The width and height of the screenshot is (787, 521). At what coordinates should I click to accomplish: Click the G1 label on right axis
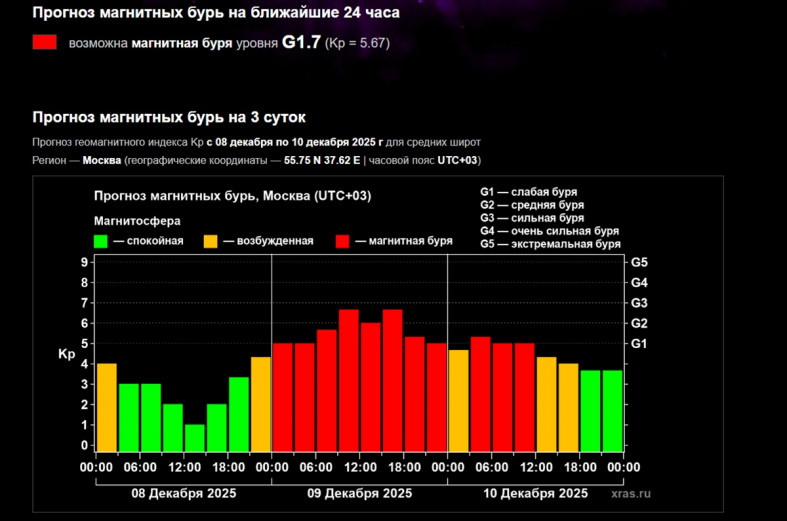[x=640, y=344]
